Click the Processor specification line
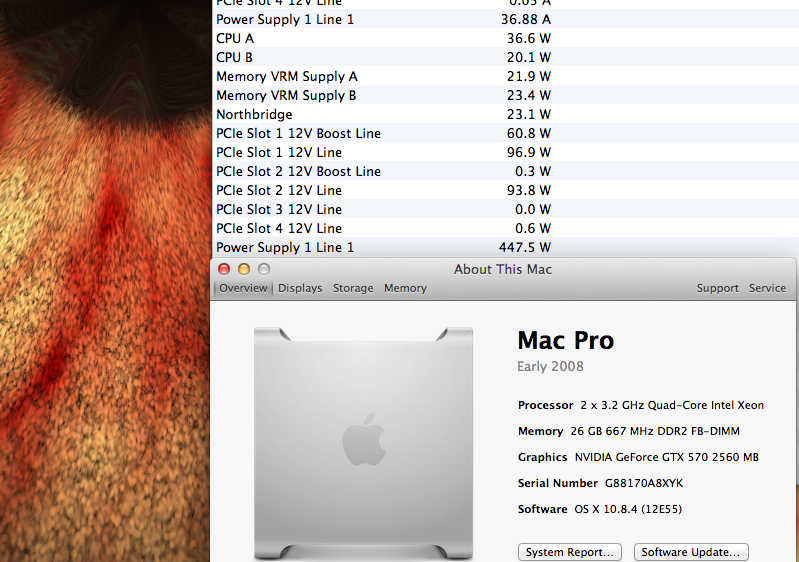The image size is (799, 562). coord(641,405)
